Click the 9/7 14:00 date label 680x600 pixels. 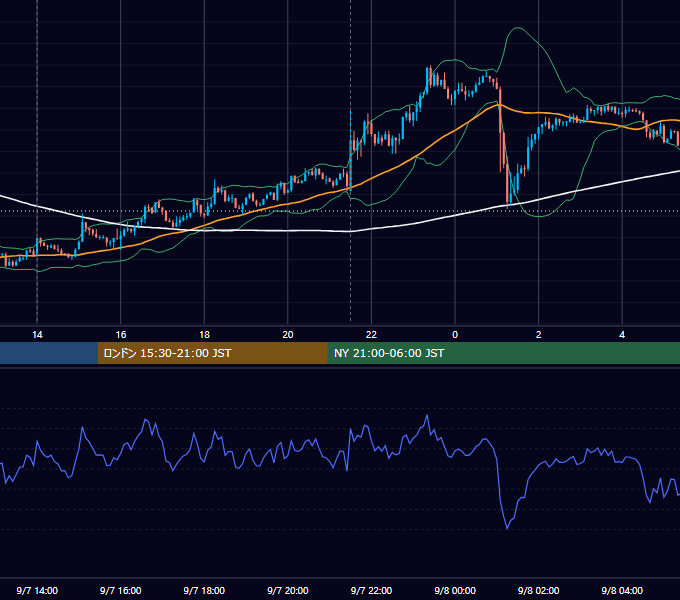[37, 590]
